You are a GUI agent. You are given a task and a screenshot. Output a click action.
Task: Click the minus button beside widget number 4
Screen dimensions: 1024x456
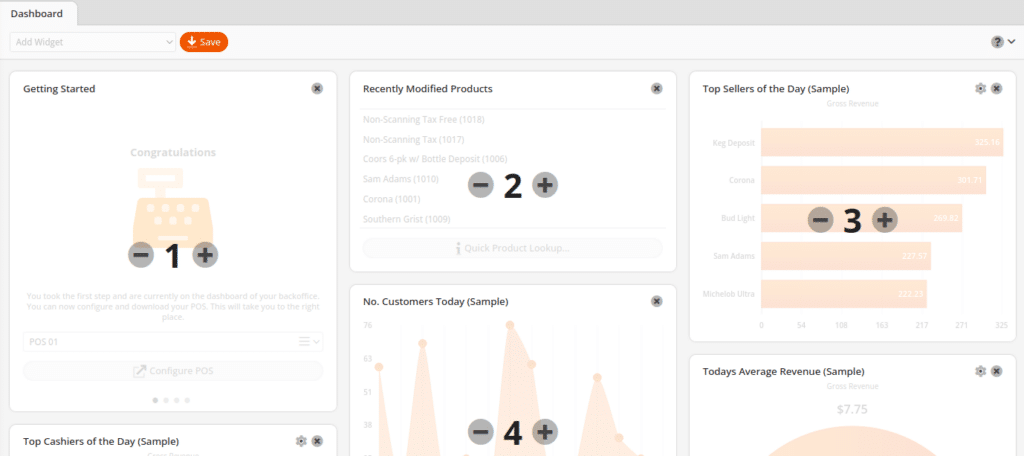point(481,431)
